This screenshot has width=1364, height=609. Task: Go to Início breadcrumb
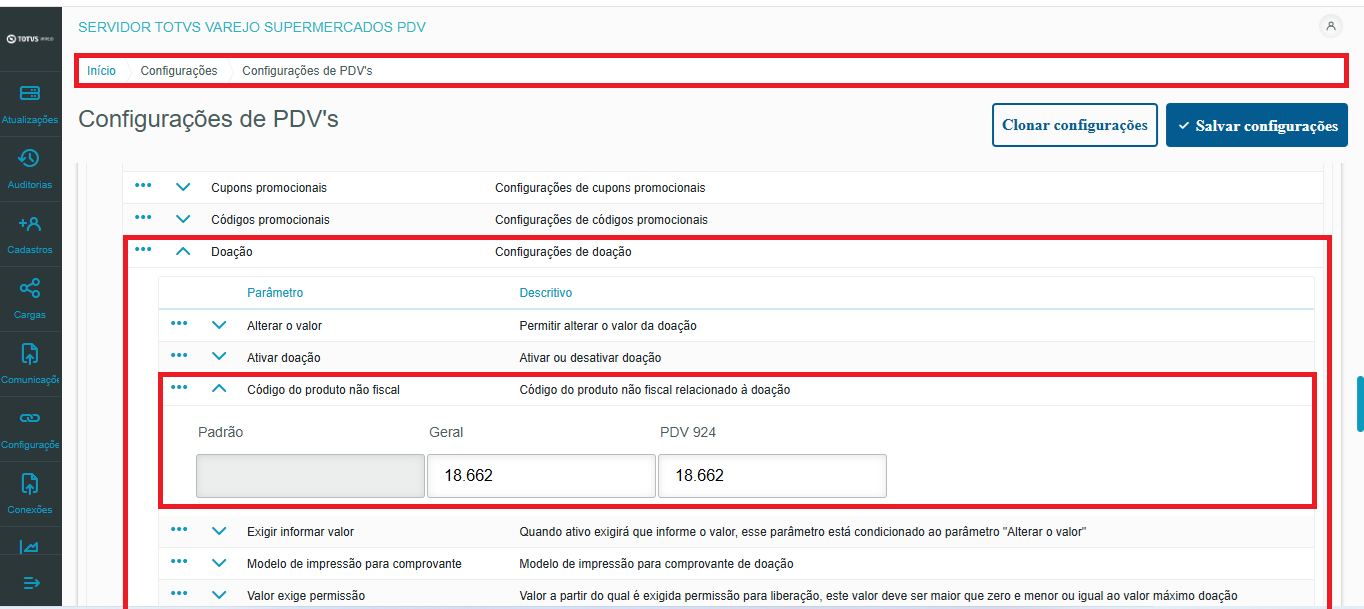[101, 71]
